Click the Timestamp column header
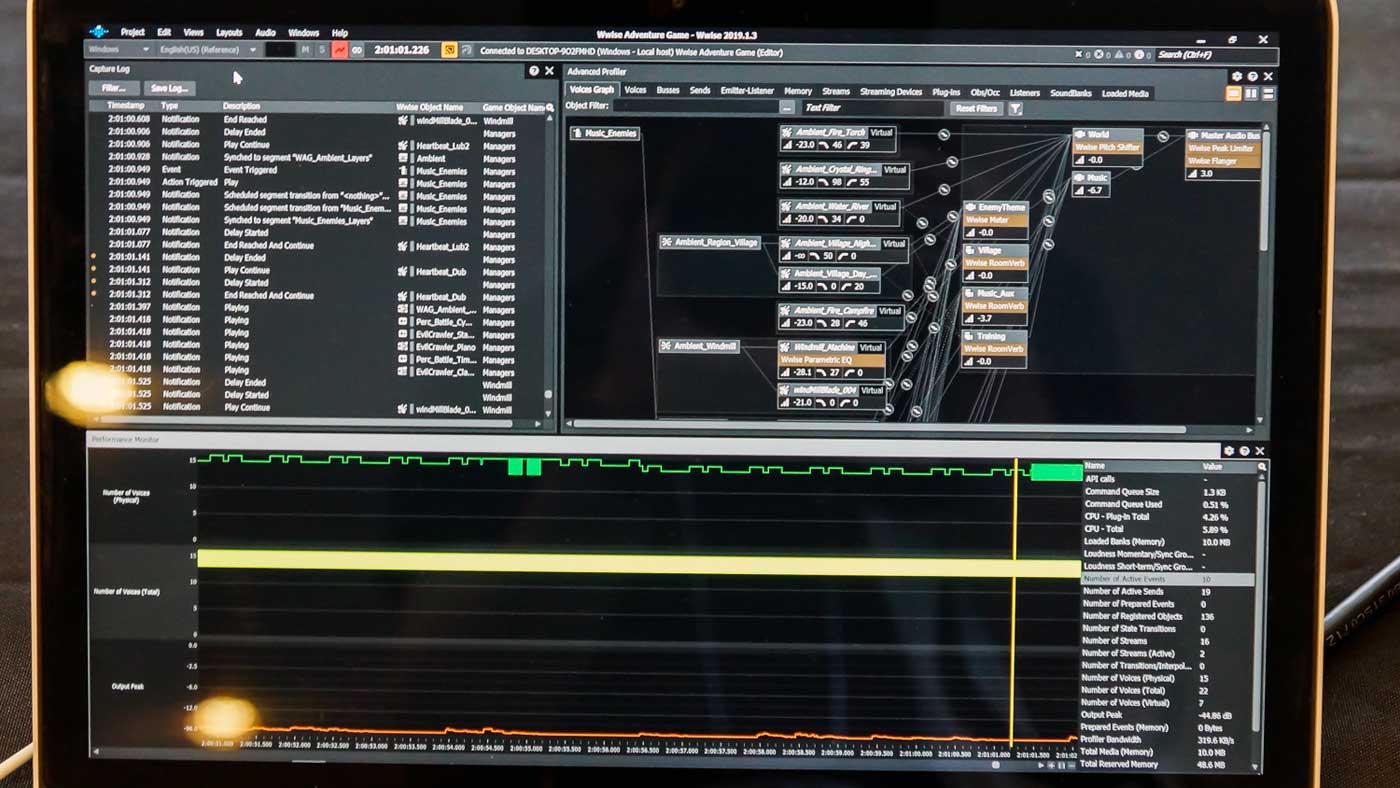Viewport: 1400px width, 788px height. [x=126, y=106]
